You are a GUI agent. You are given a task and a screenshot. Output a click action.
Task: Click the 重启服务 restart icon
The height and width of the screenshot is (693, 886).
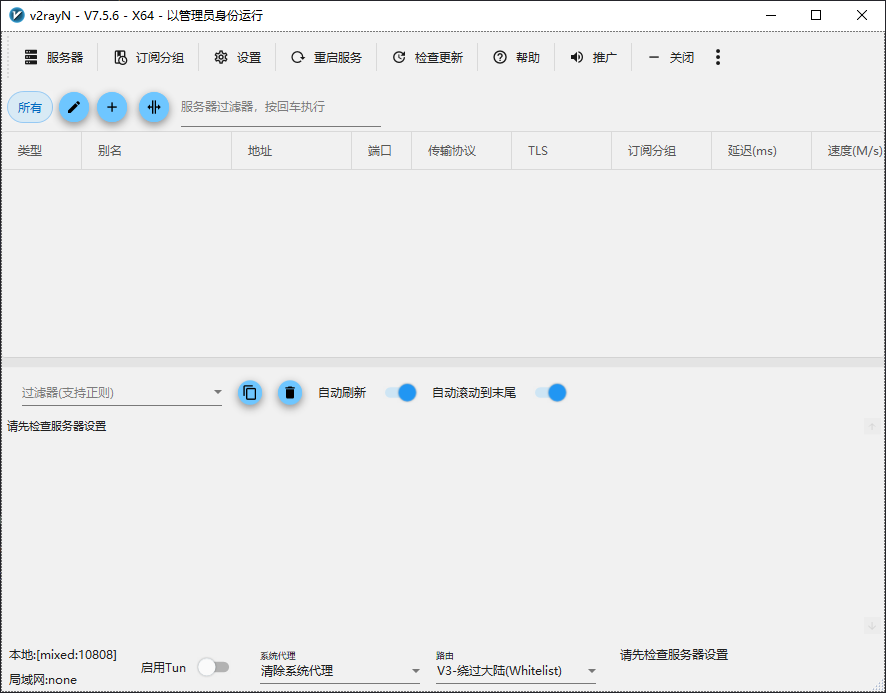[298, 58]
